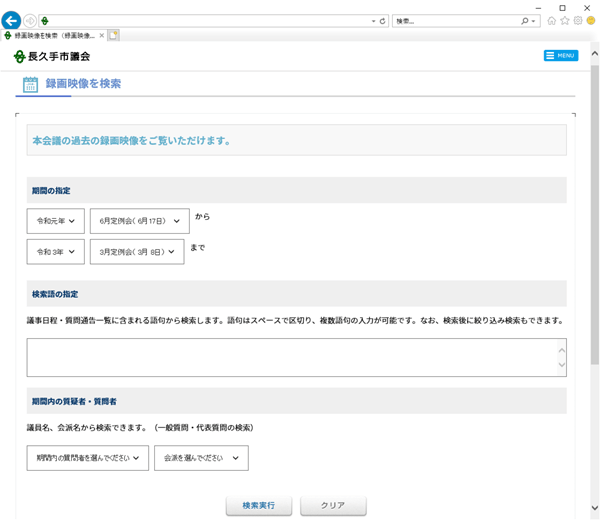Click the 長久手市議会 logo

53,56
